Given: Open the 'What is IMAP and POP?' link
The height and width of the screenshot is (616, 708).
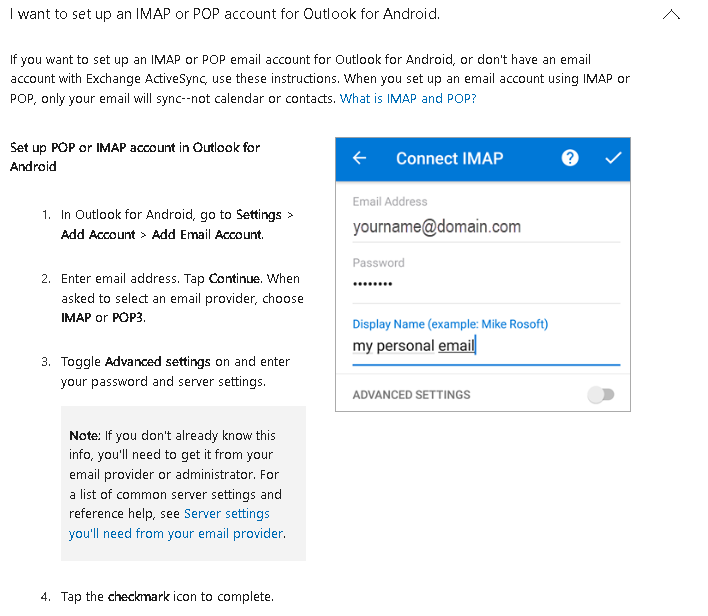Looking at the screenshot, I should 408,98.
